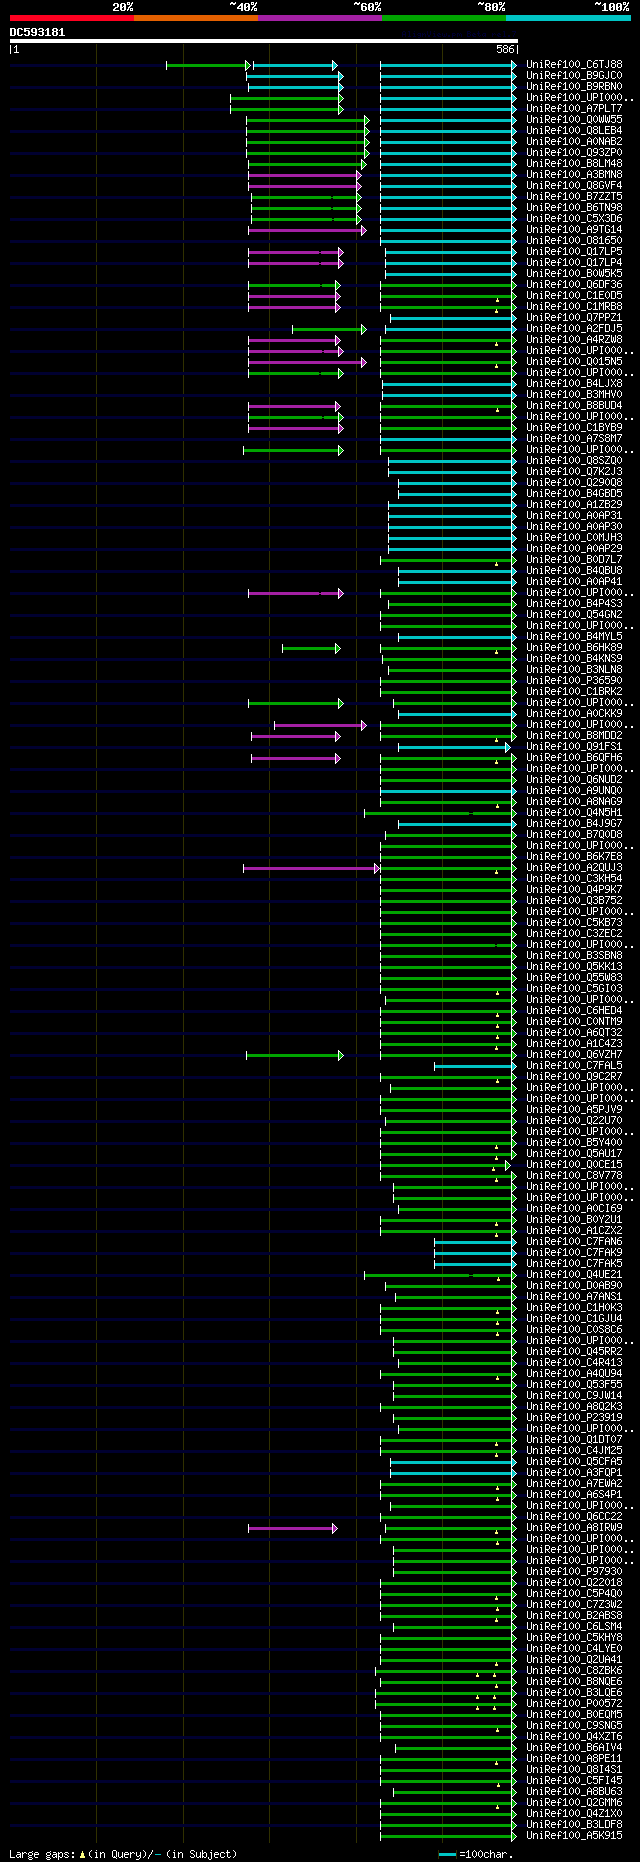Open subject UniRef100_Q7K2J3
The image size is (640, 1862).
(x=574, y=472)
